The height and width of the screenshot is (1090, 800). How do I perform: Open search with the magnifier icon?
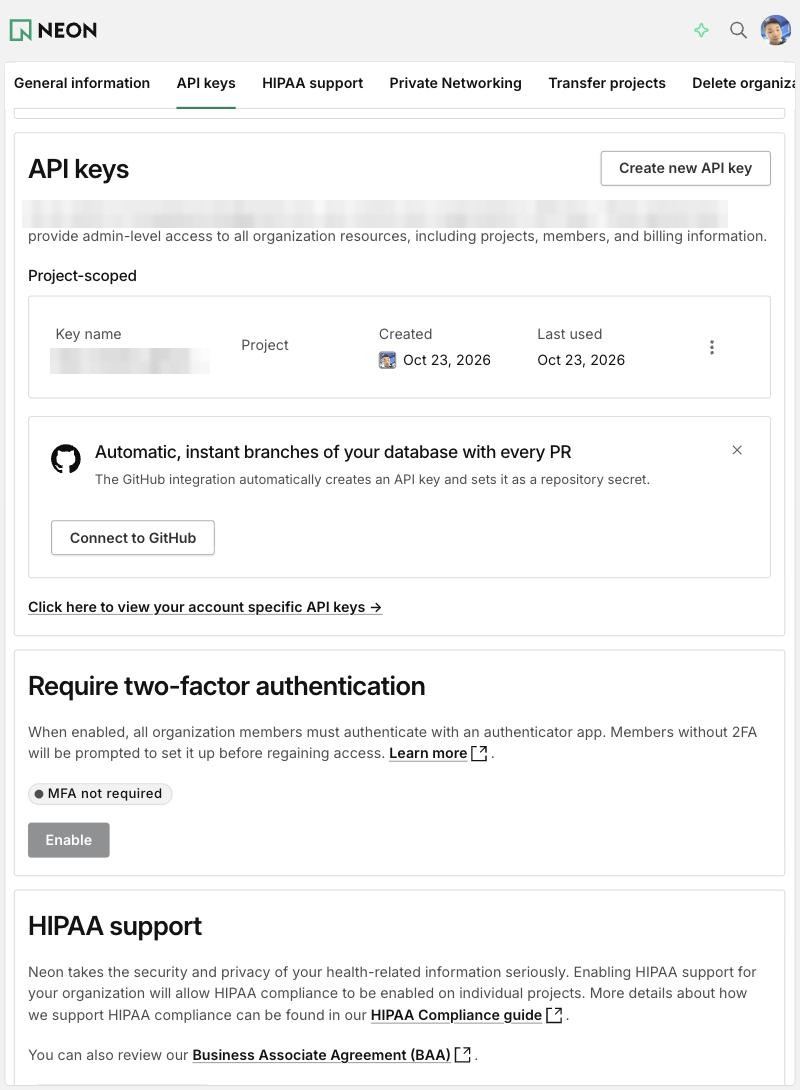(x=738, y=30)
